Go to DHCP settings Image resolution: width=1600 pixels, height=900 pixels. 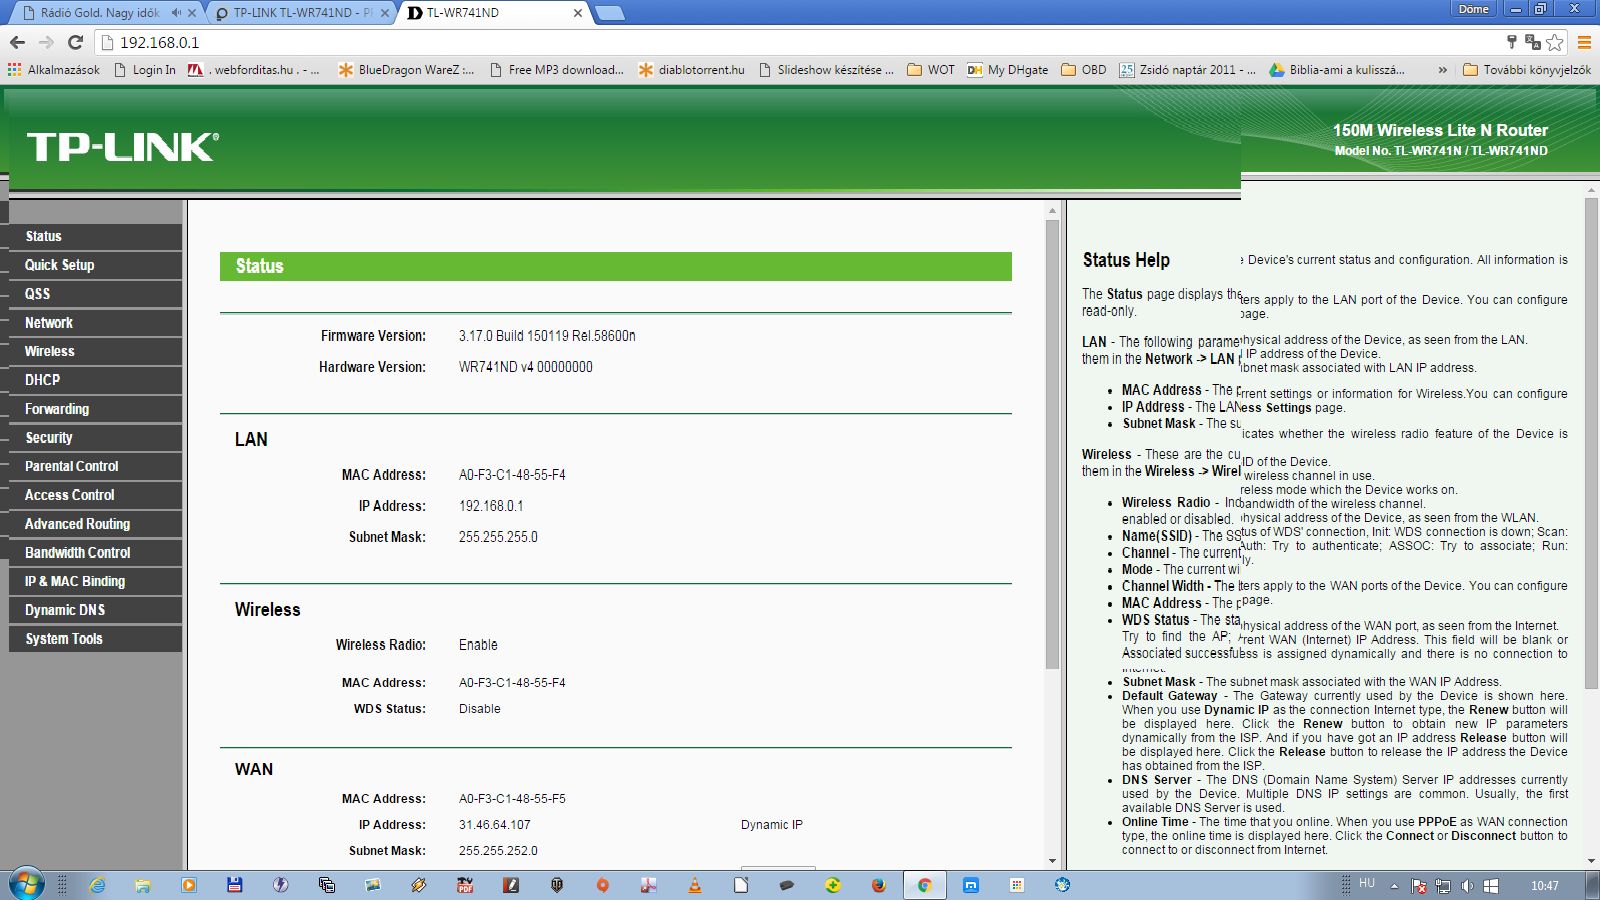coord(95,380)
